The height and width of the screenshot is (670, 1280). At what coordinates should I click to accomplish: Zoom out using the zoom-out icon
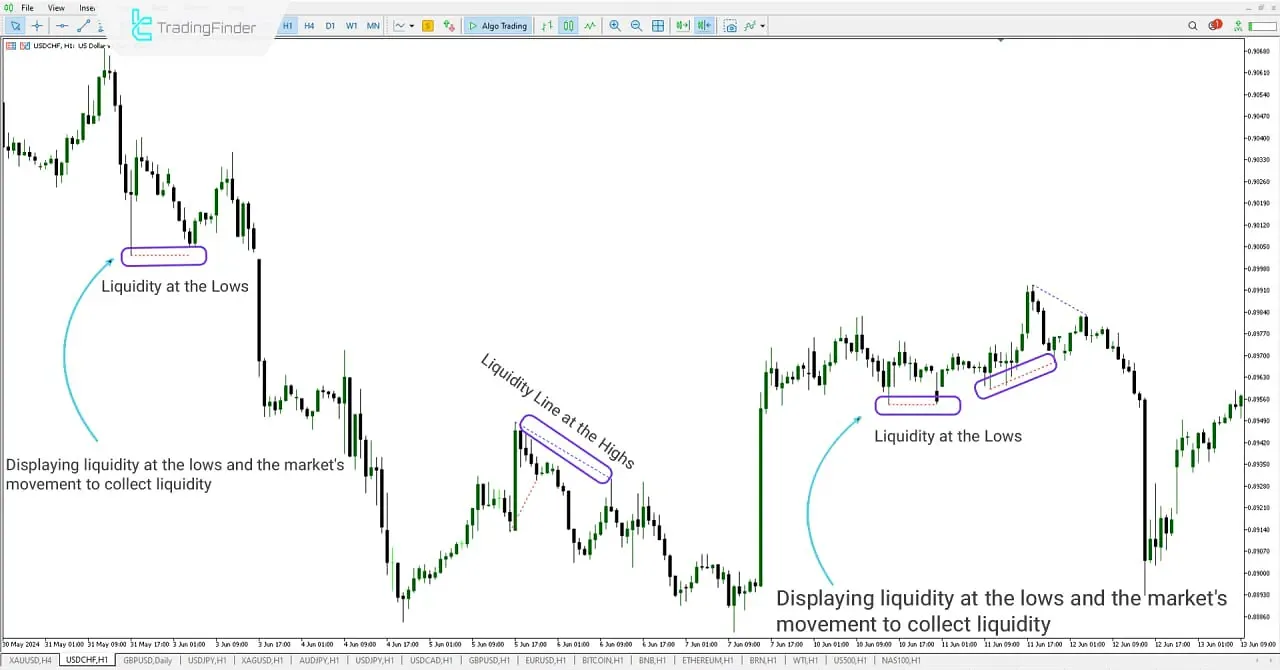point(636,26)
